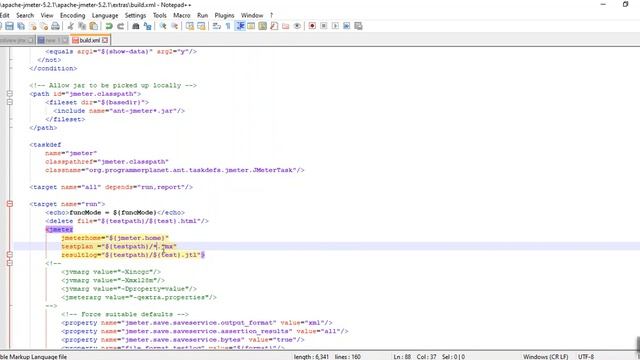Click the Playback macro icon
This screenshot has width=640, height=360.
(x=335, y=26)
